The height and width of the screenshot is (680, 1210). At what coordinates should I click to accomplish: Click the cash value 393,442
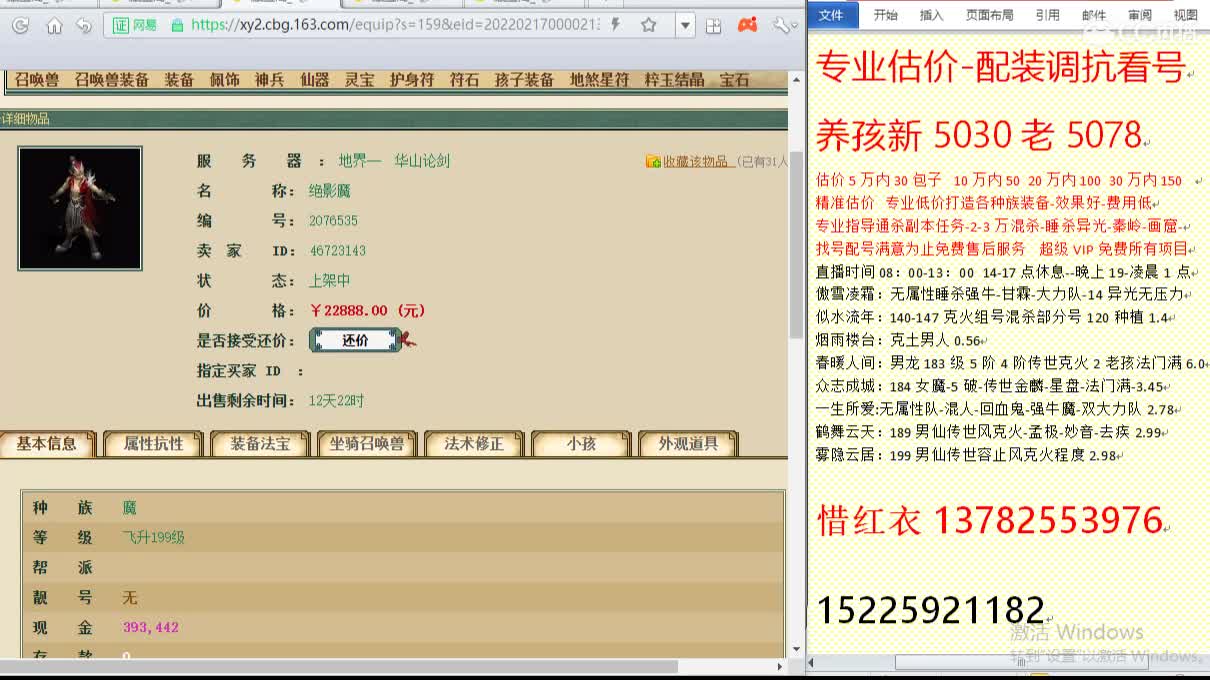click(151, 628)
